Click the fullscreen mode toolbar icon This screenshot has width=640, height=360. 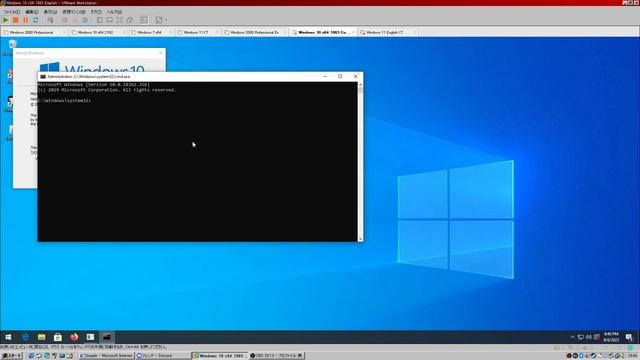(120, 20)
